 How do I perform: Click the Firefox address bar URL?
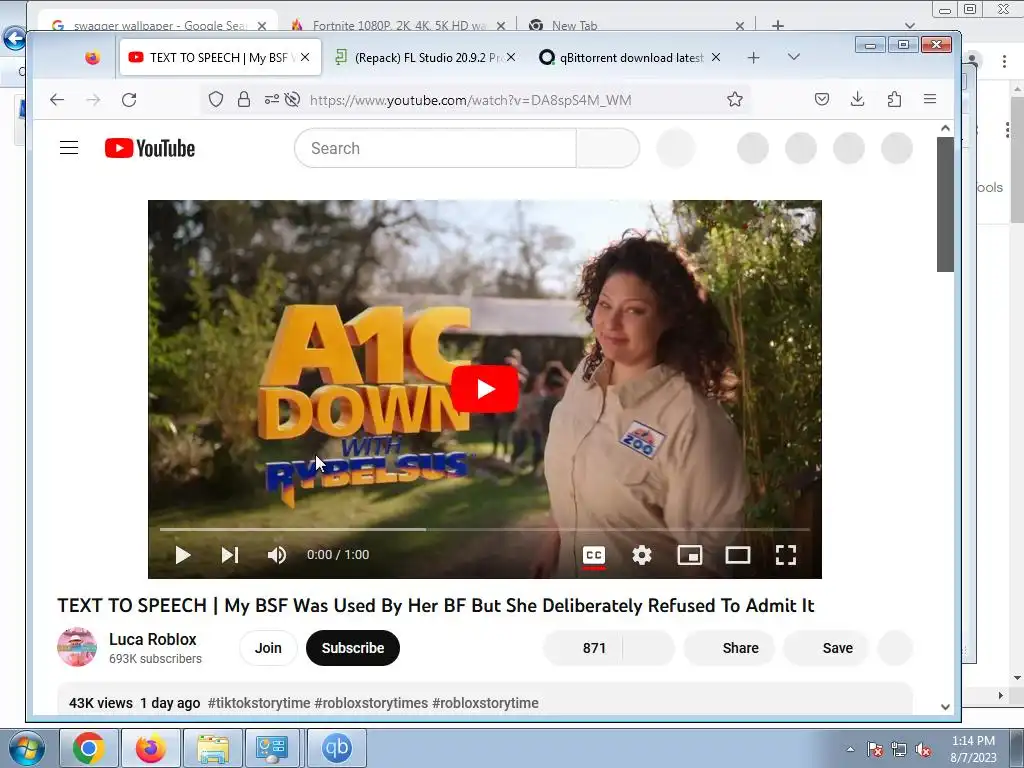(470, 100)
